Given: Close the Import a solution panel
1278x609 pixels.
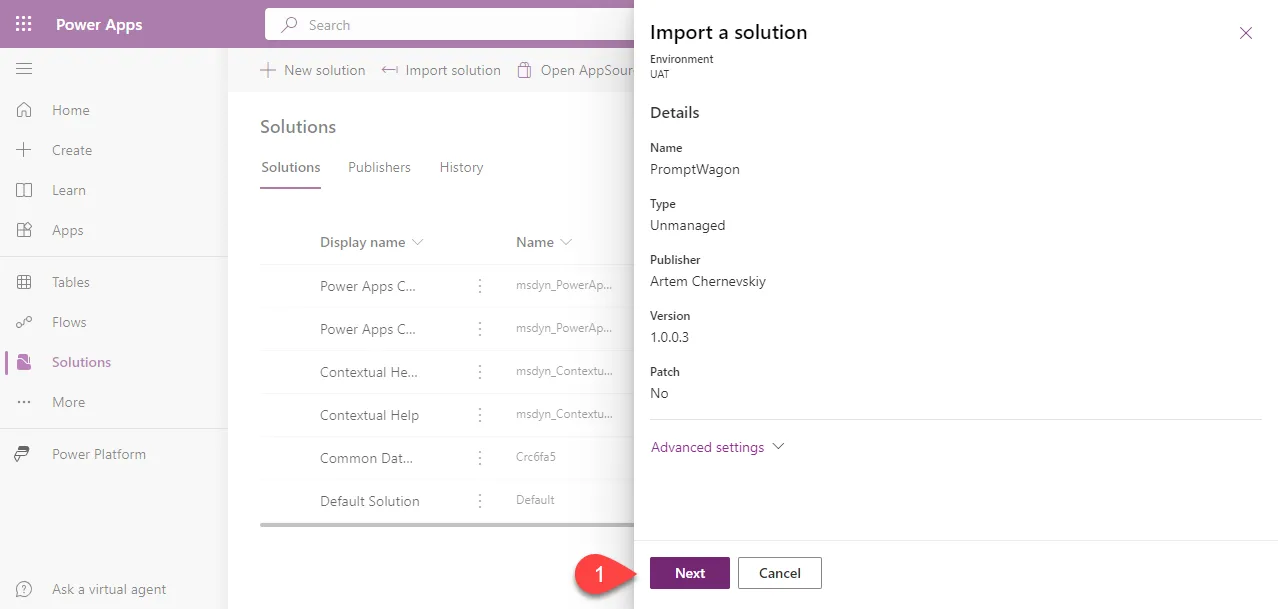Looking at the screenshot, I should [x=1246, y=33].
